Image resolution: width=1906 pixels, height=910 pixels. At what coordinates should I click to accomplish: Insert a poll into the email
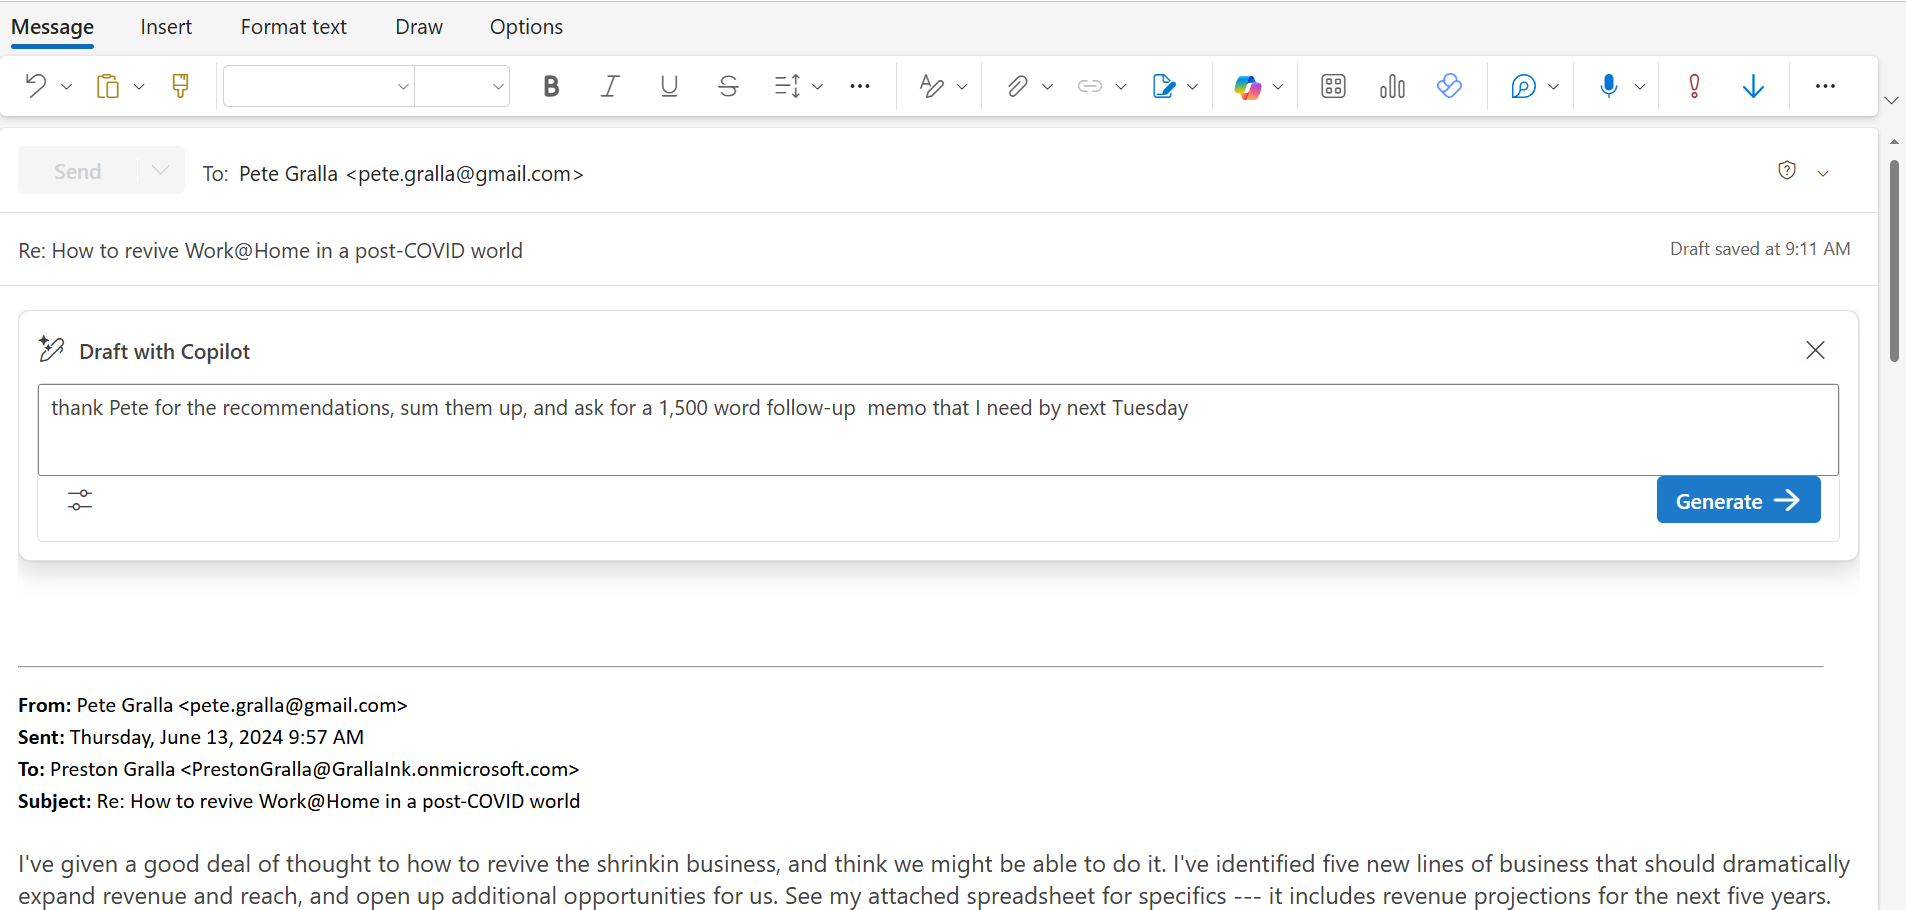tap(1392, 86)
